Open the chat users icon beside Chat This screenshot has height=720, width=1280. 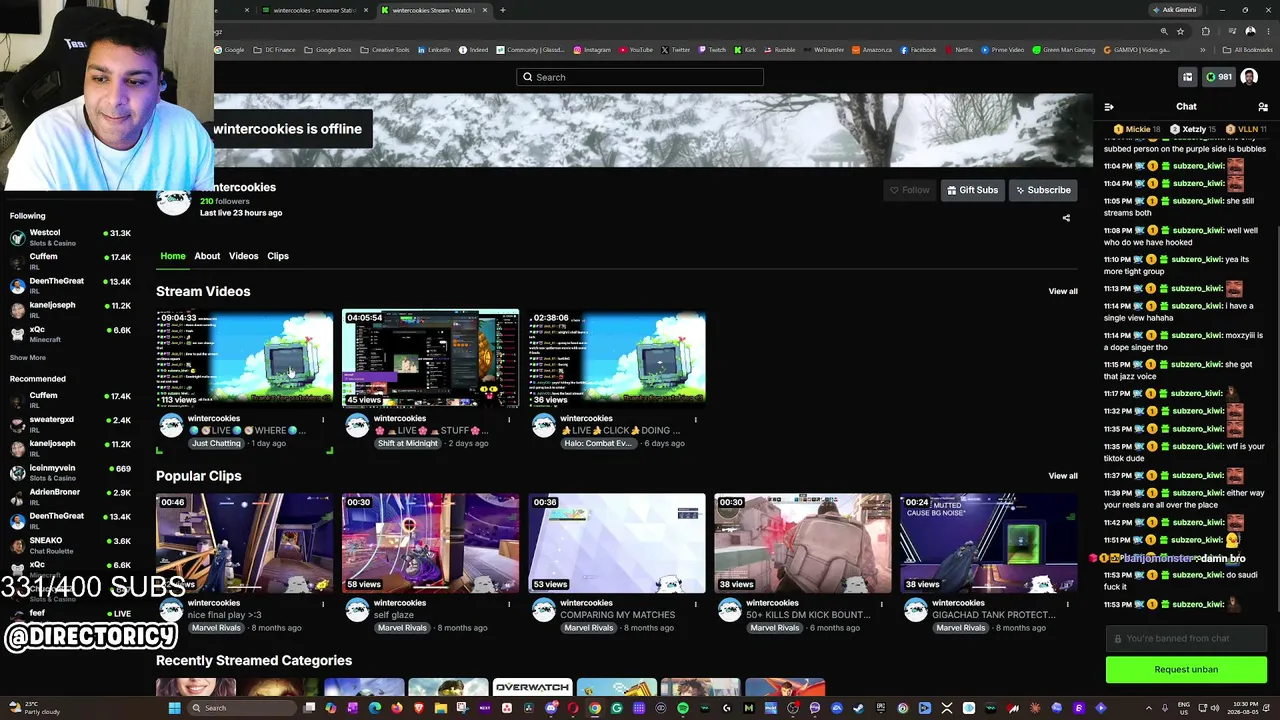1263,107
